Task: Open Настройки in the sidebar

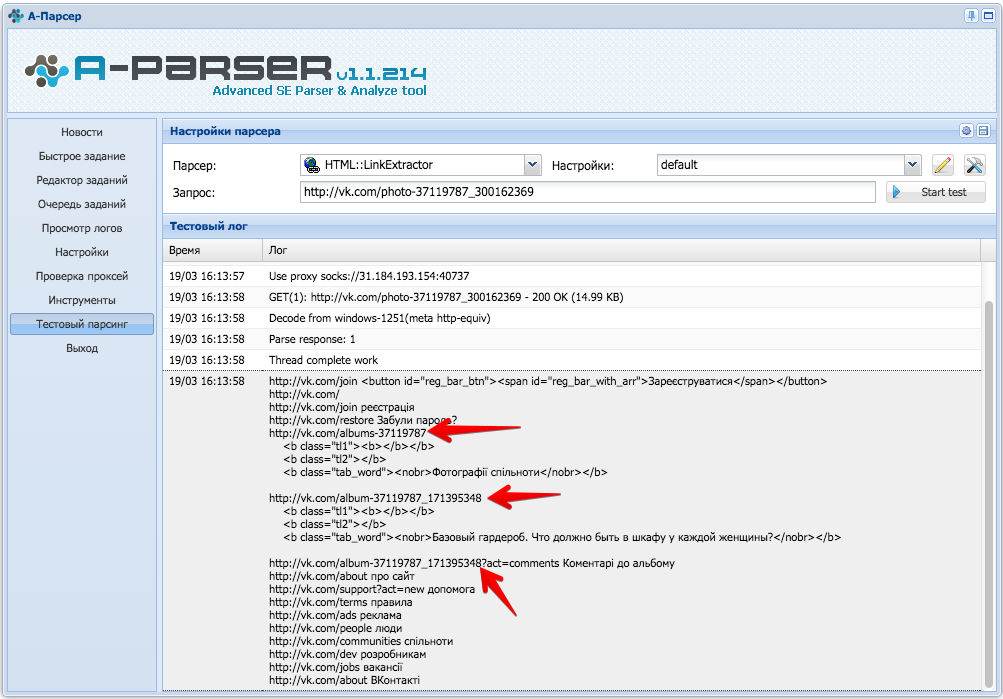Action: click(x=82, y=252)
